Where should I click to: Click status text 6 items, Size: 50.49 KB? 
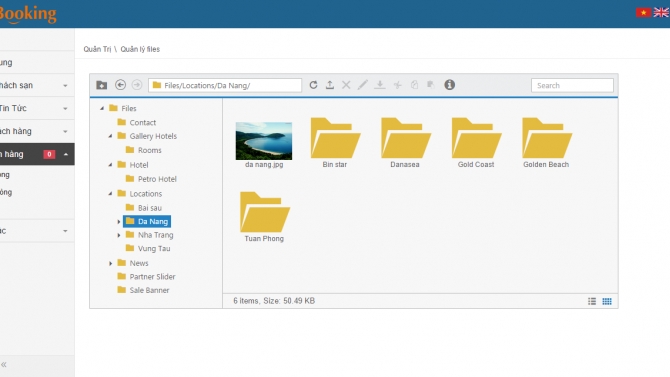274,301
